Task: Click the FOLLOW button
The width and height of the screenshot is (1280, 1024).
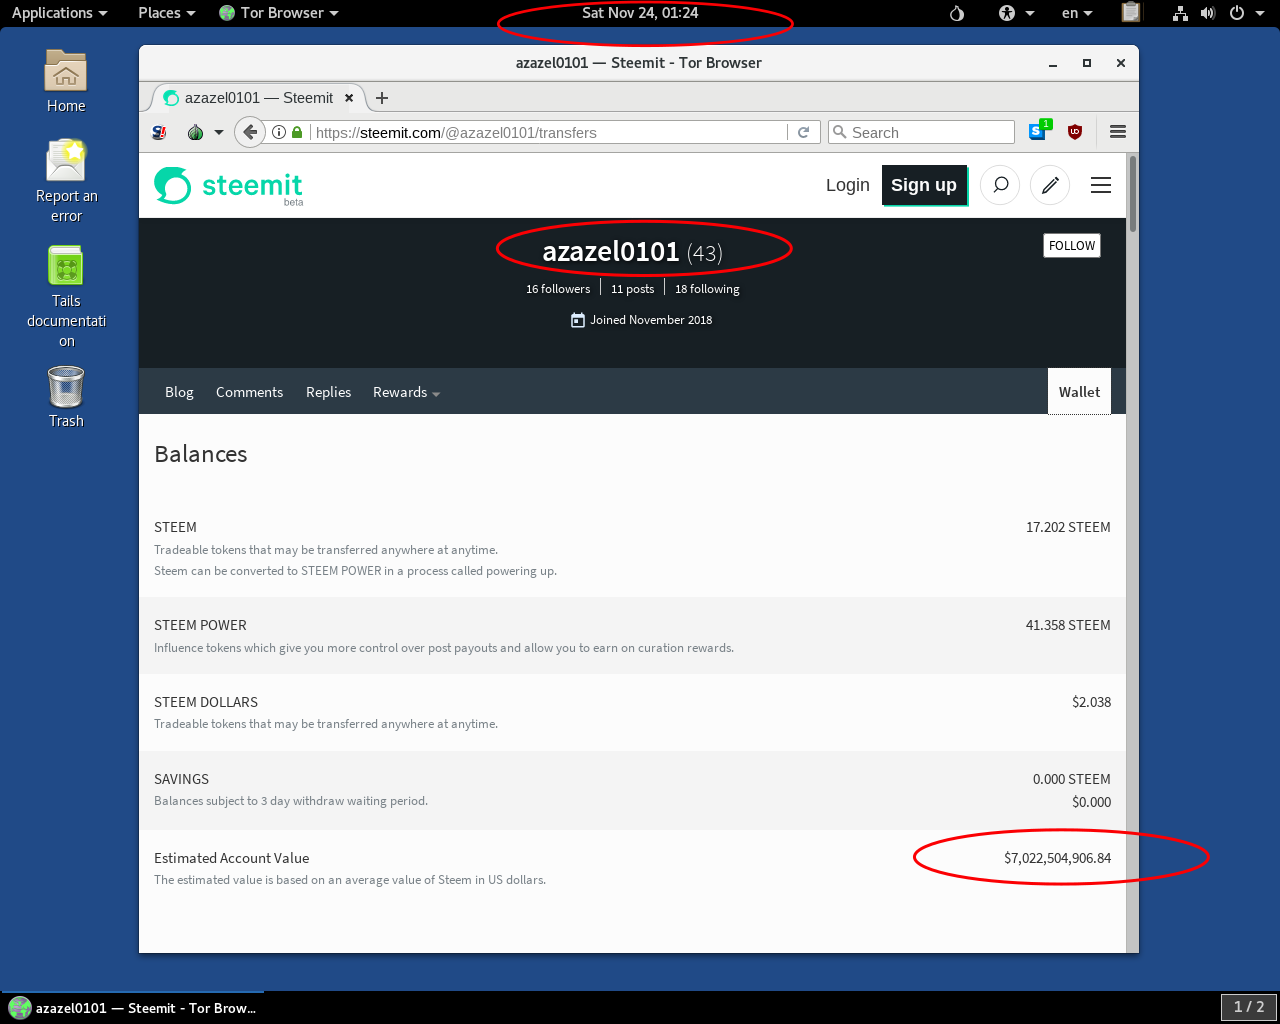Action: (1072, 246)
